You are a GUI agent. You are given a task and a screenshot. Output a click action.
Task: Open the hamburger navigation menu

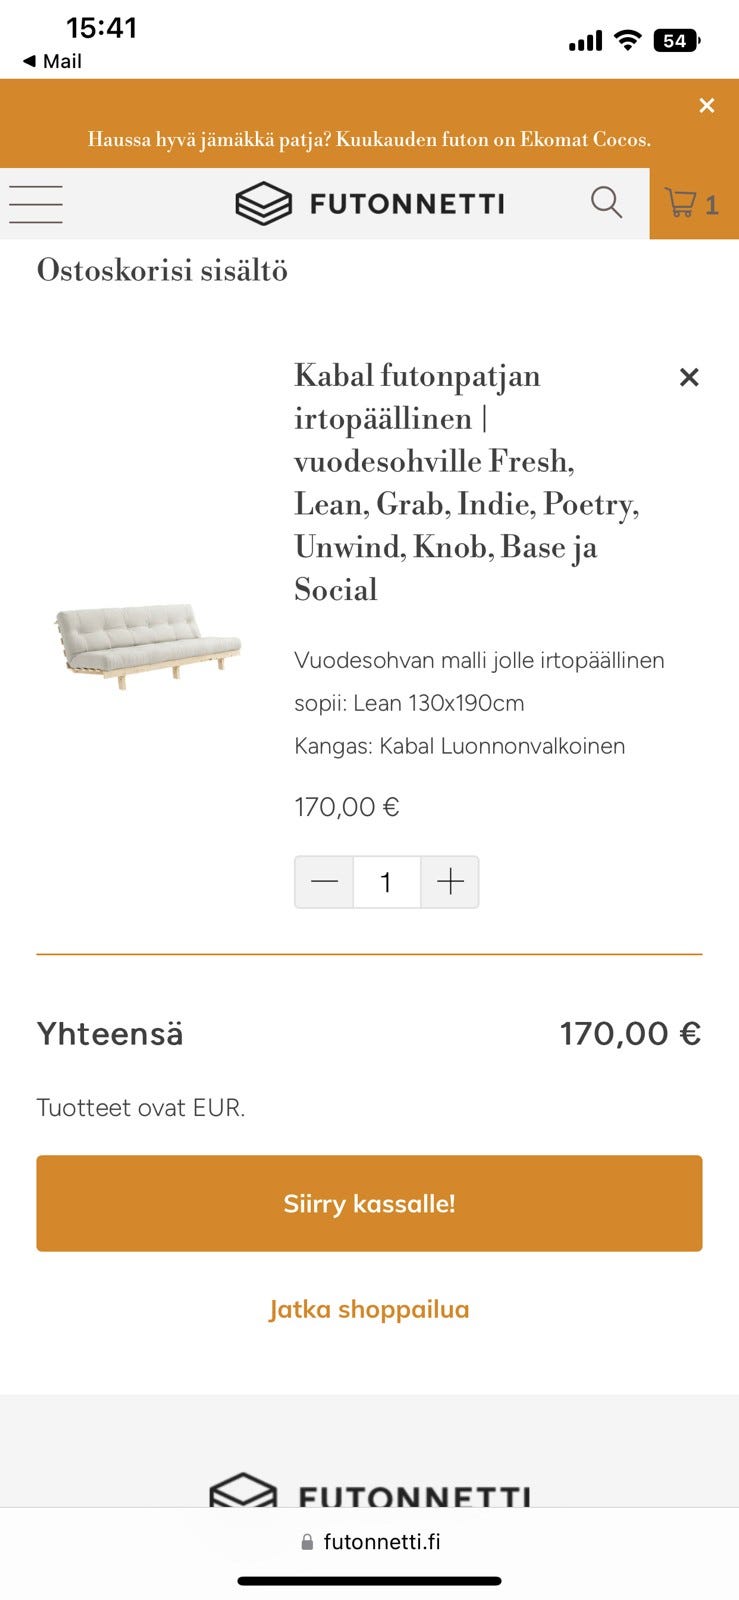(36, 204)
